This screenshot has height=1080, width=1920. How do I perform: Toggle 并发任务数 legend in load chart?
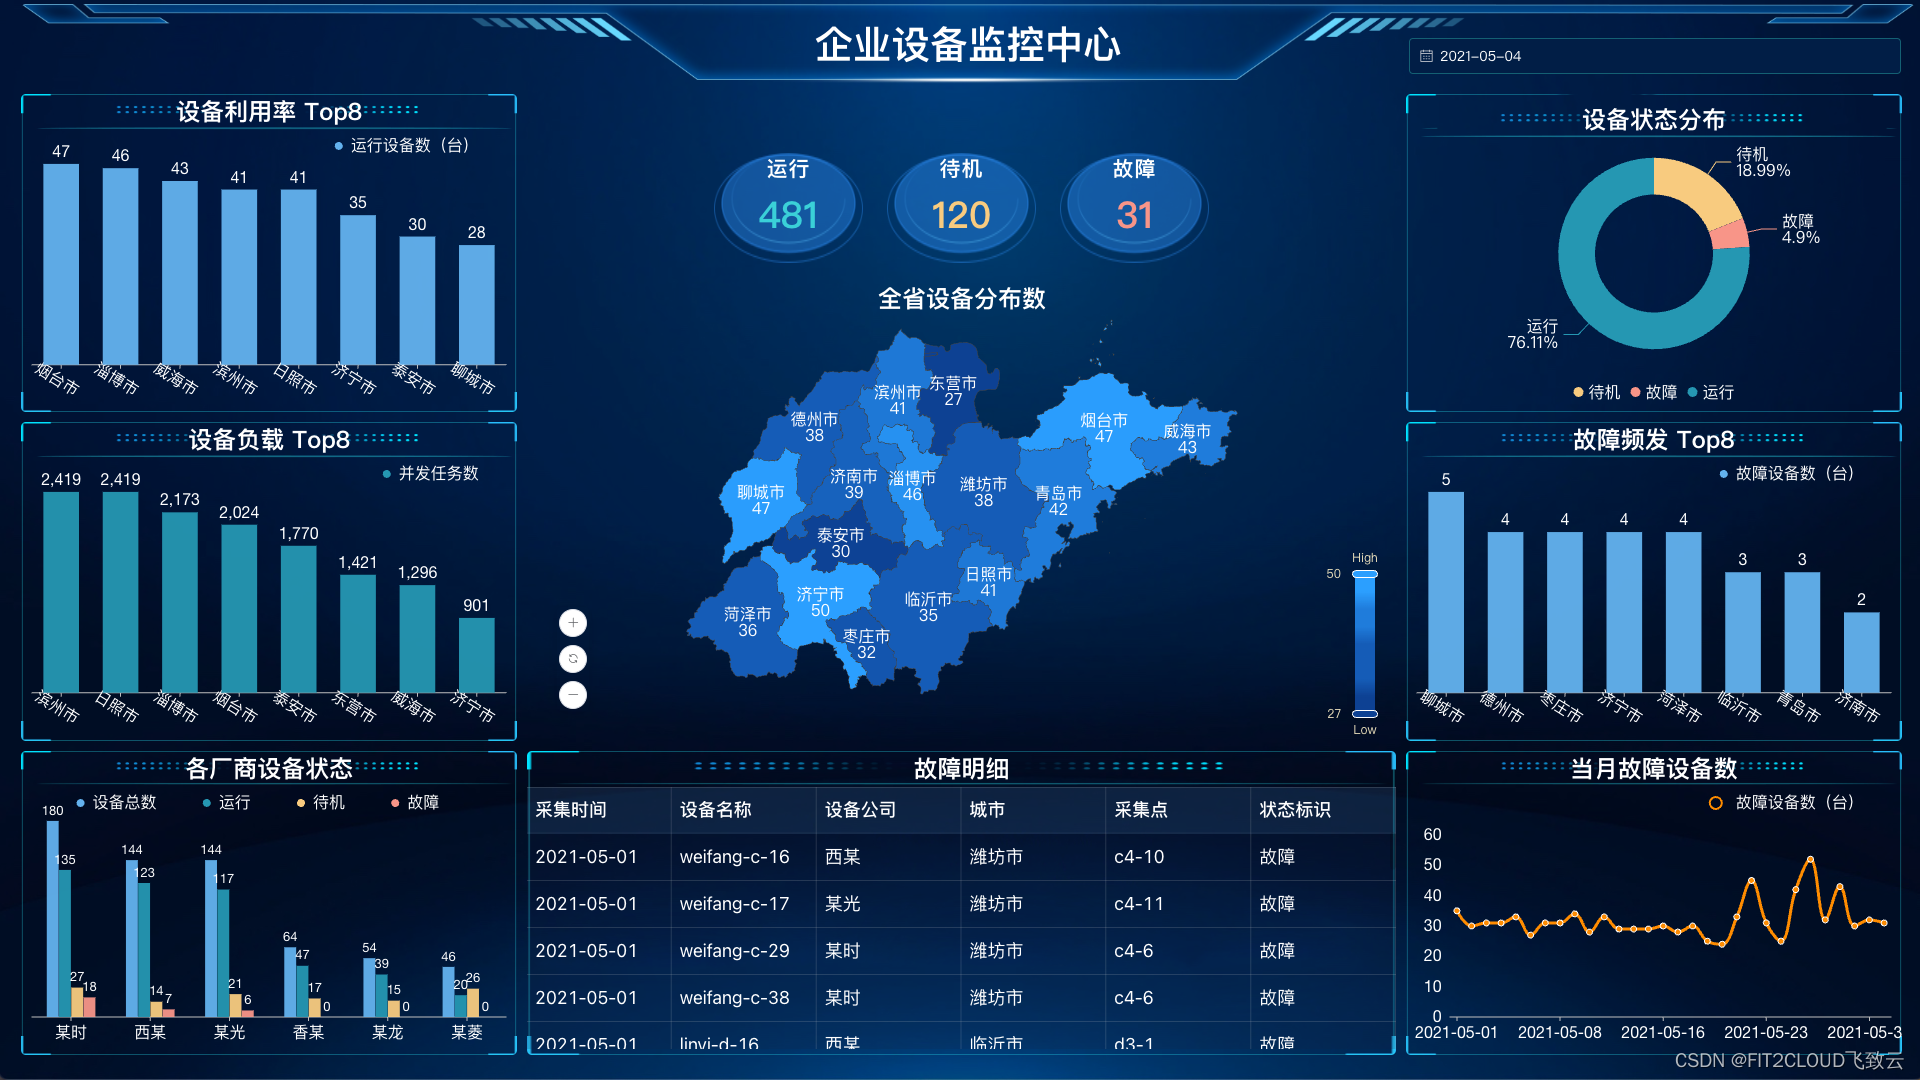pos(431,473)
